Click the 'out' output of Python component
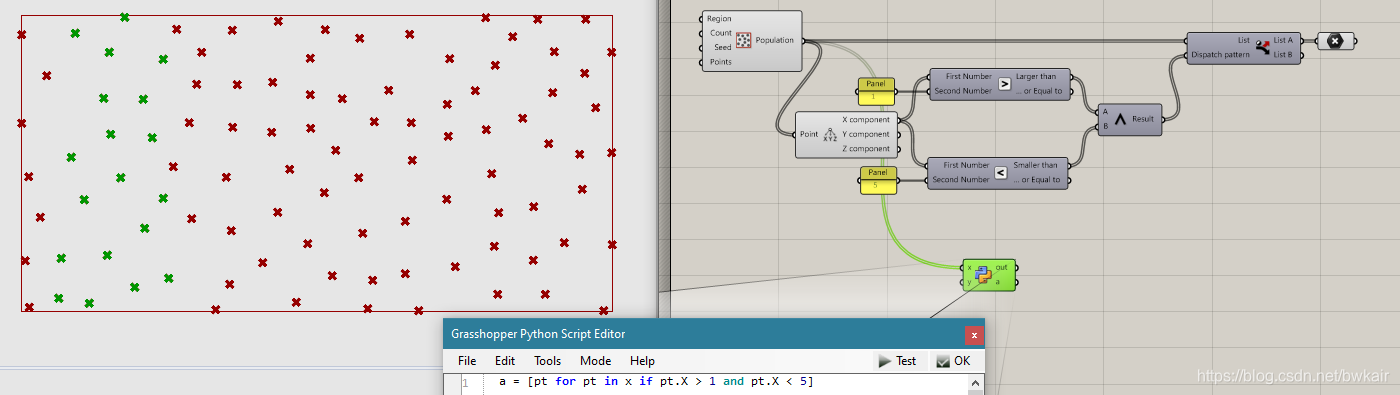The image size is (1400, 395). pos(1001,268)
